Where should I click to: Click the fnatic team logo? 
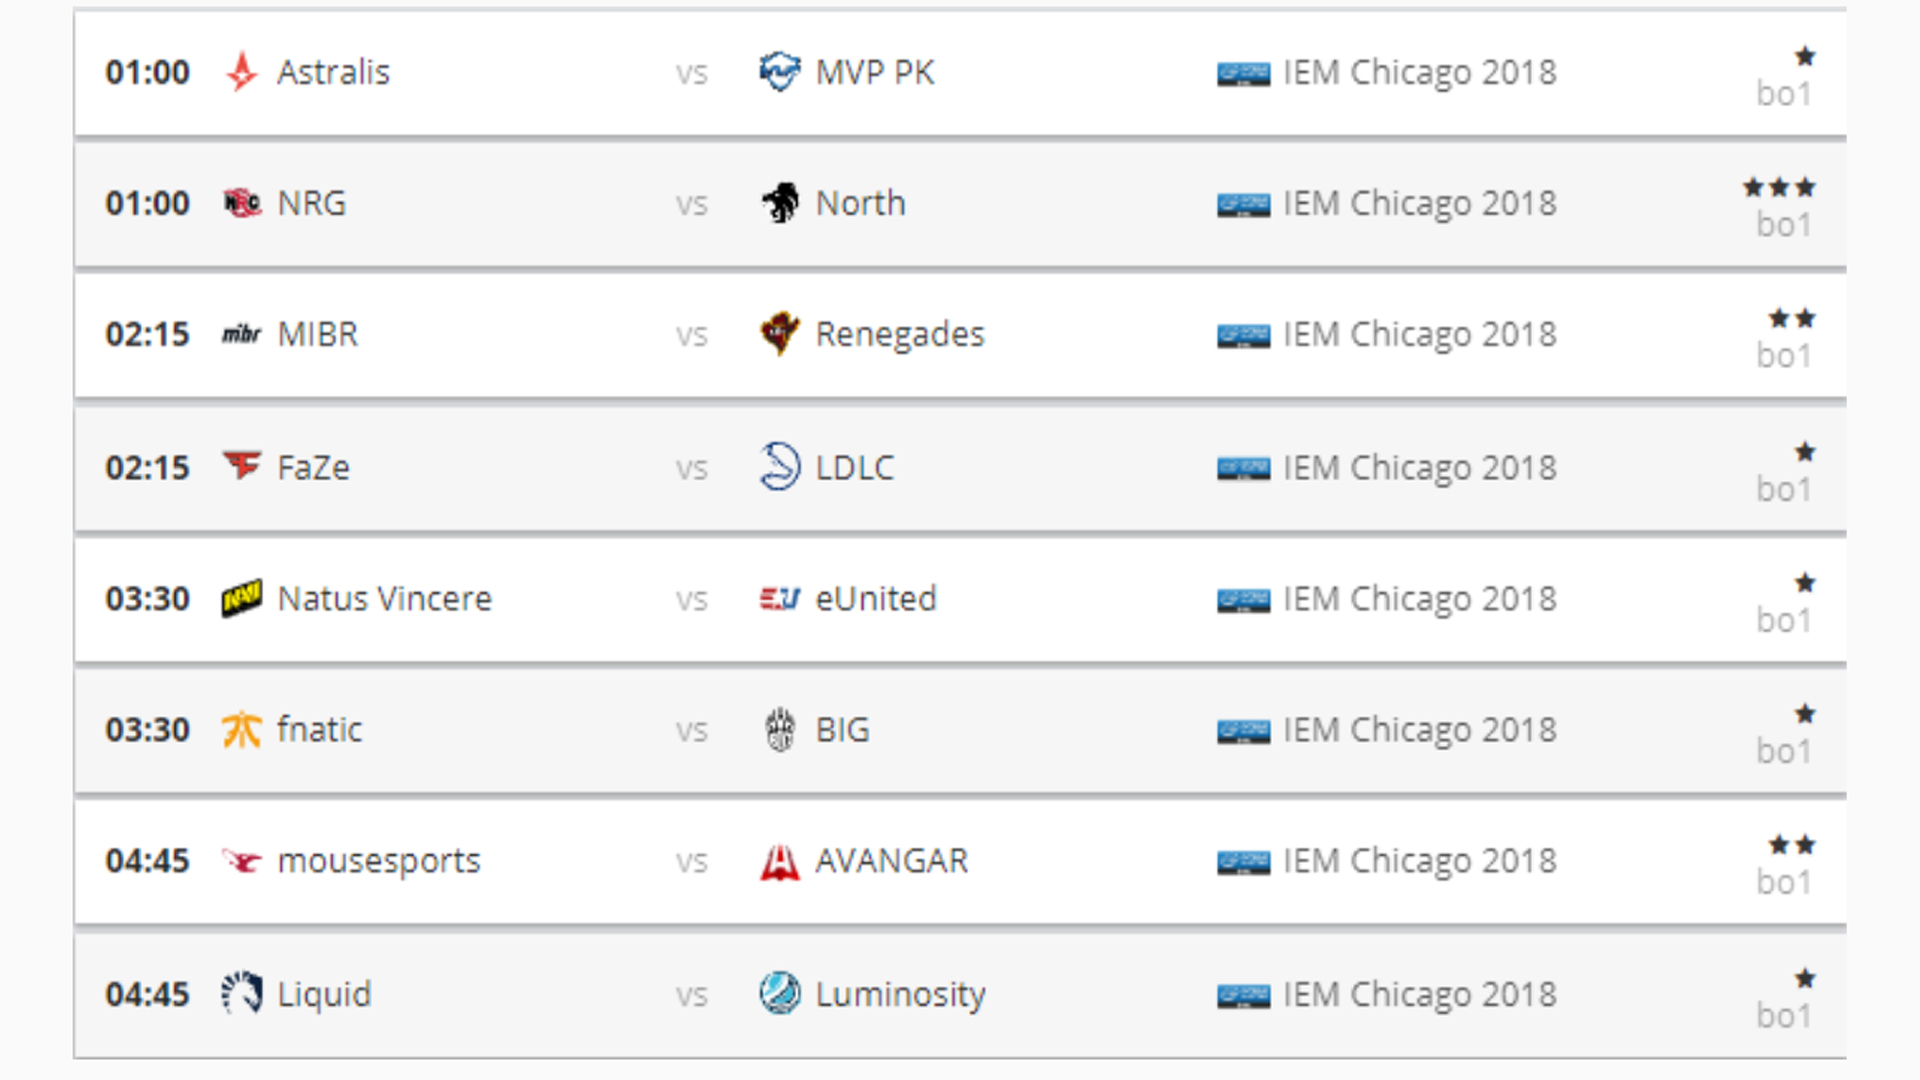(242, 730)
